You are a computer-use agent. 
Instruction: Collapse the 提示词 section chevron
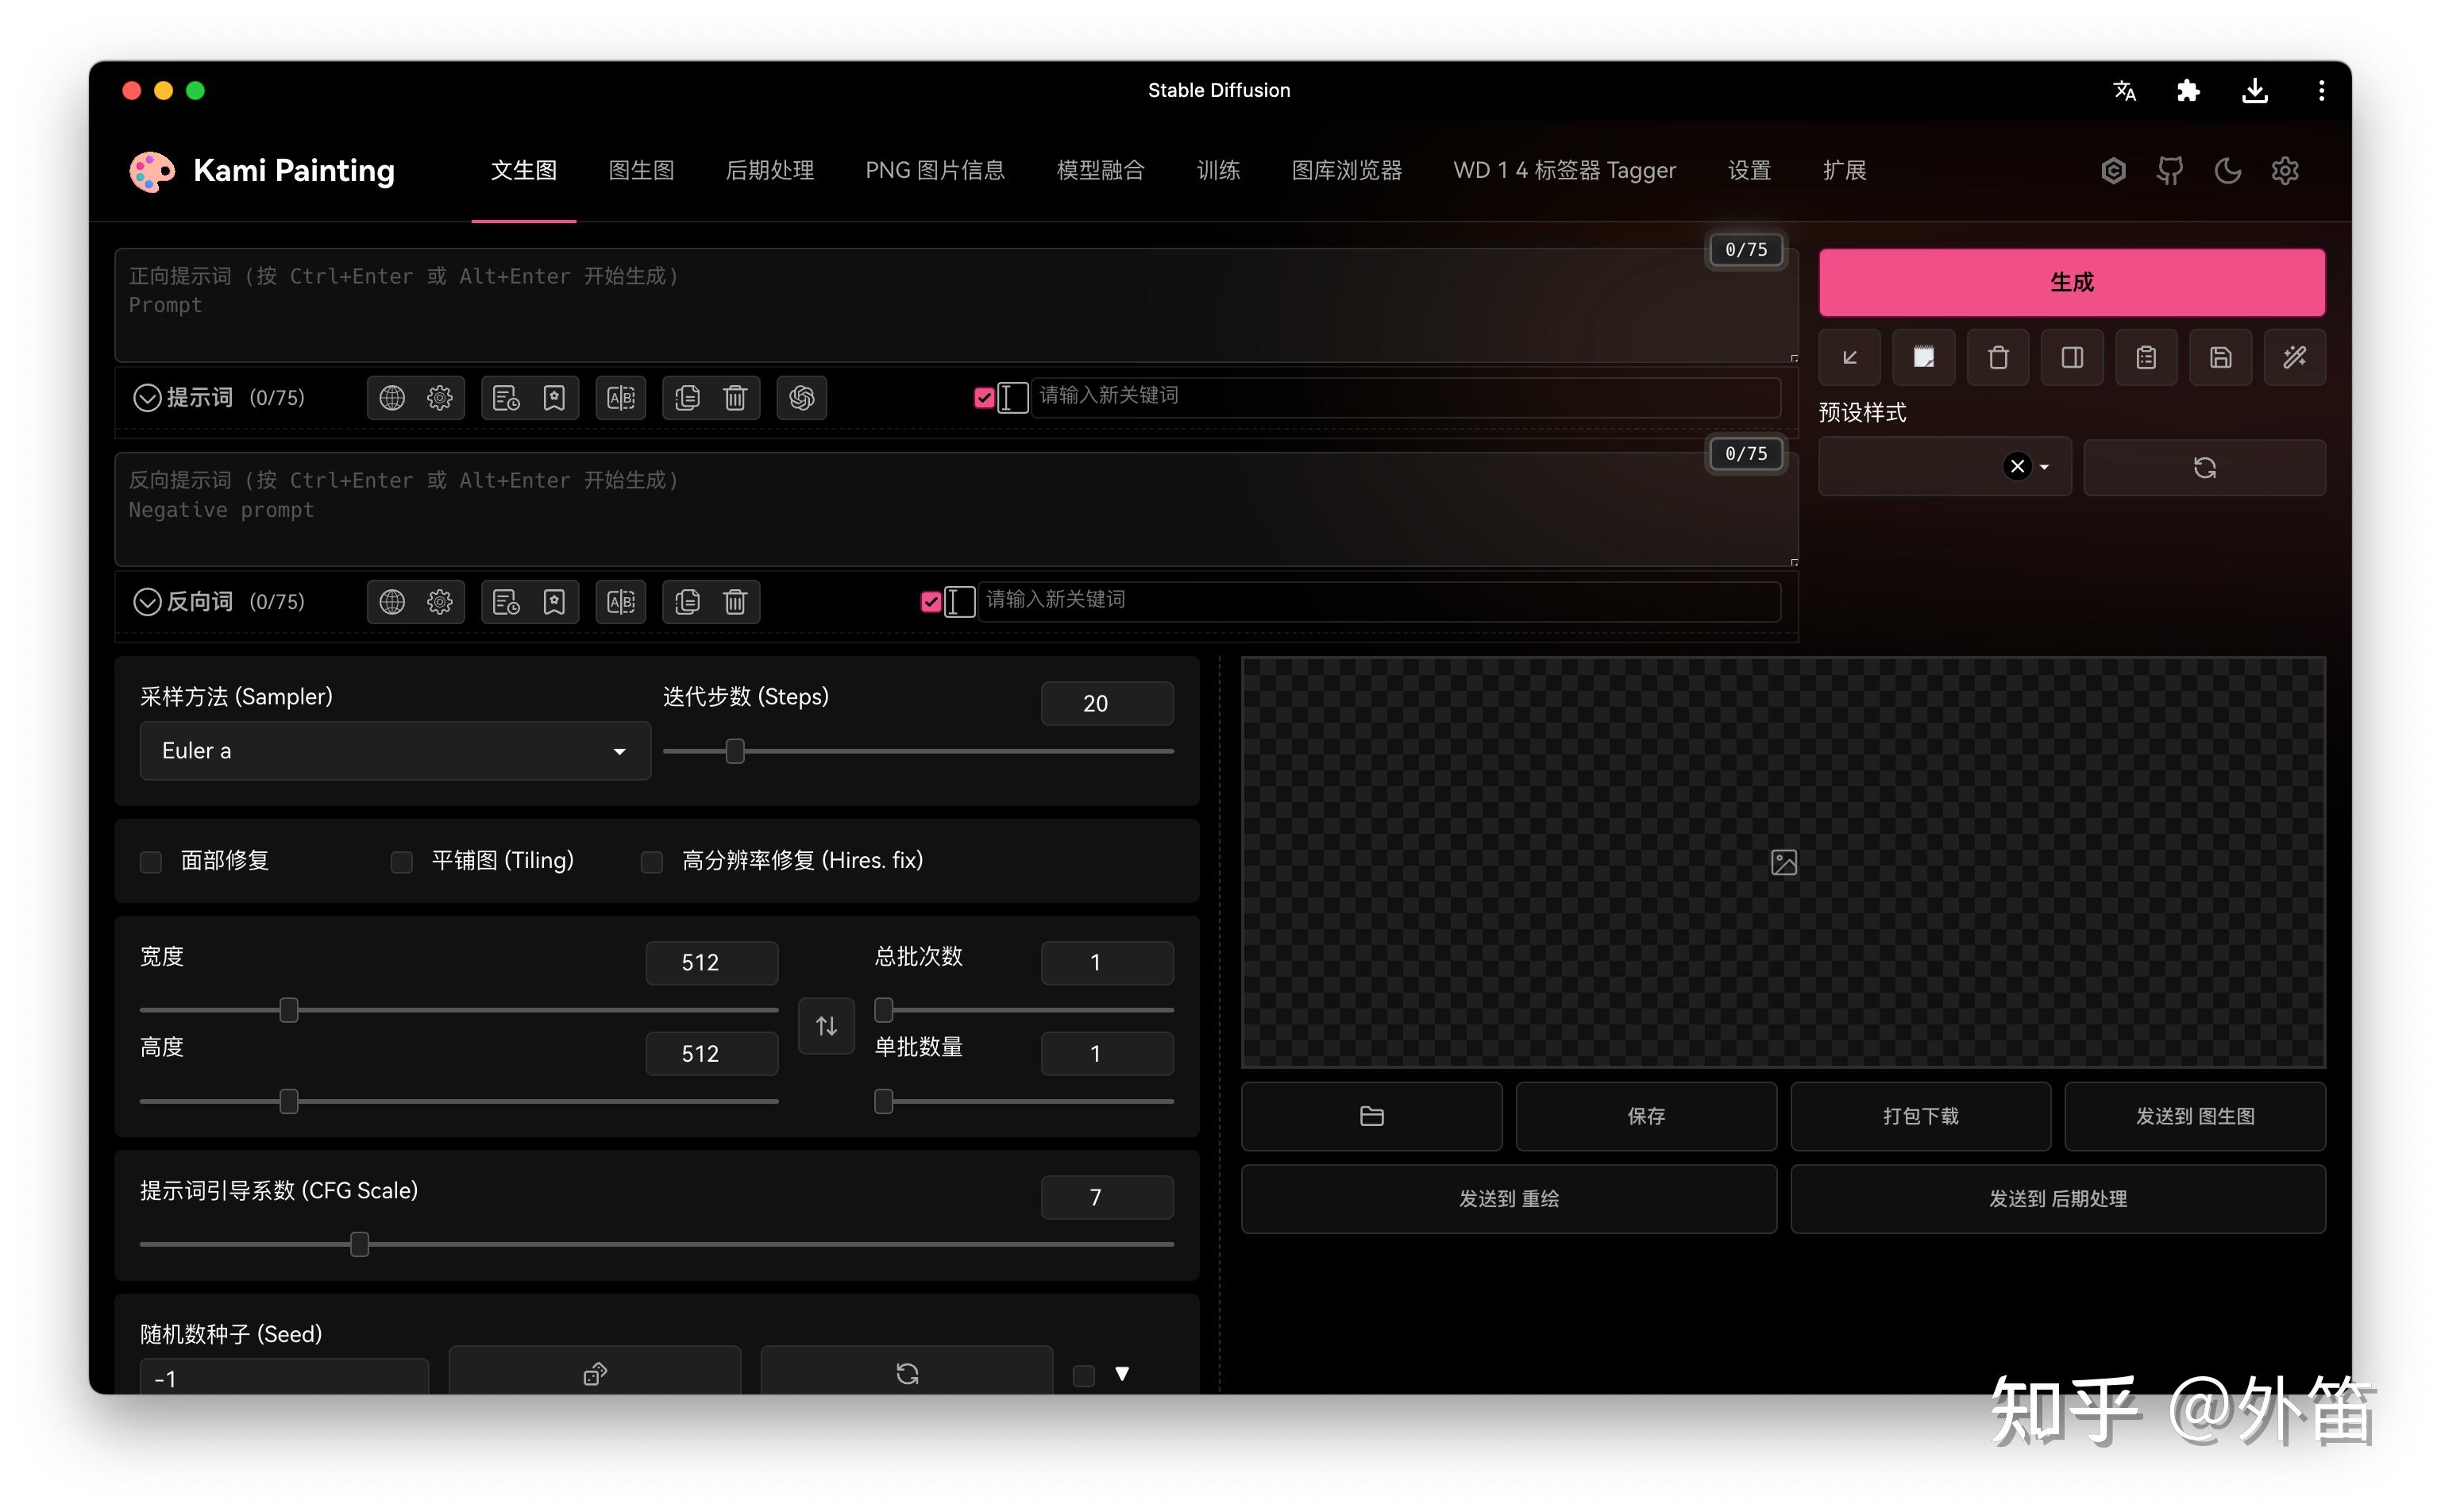coord(147,398)
